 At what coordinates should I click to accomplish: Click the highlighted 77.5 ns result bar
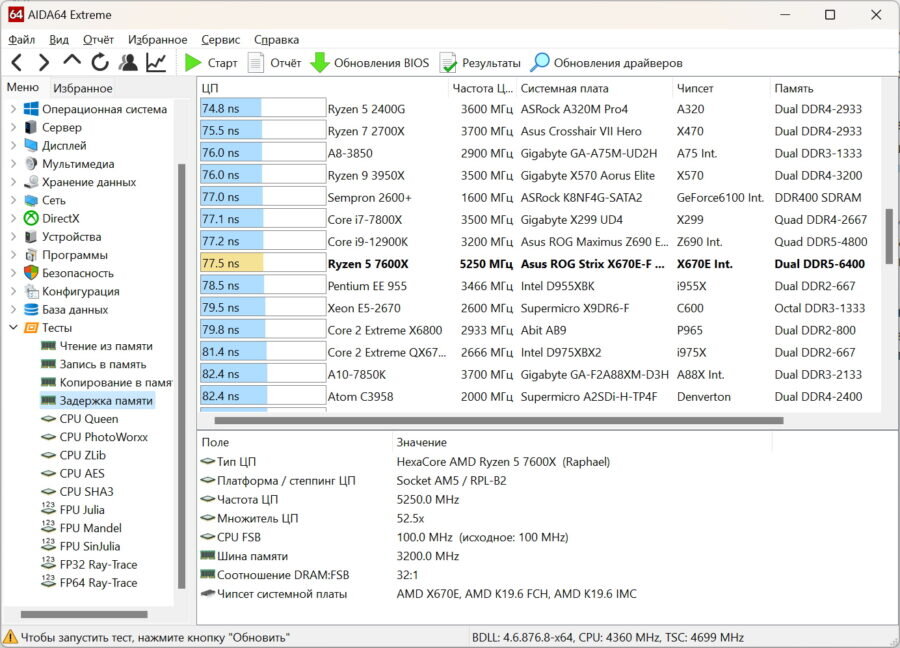pyautogui.click(x=263, y=263)
